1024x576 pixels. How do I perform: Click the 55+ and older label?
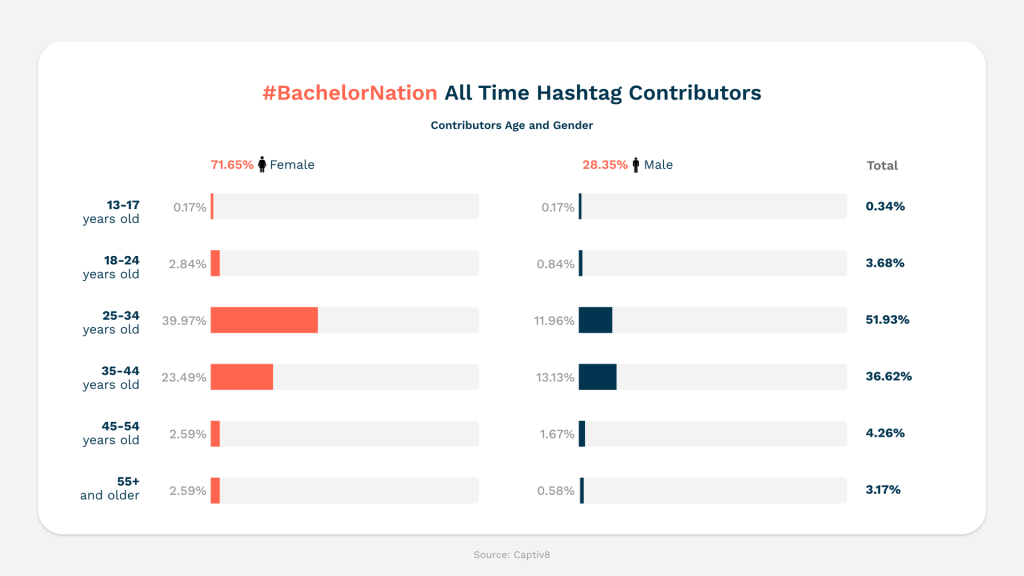pyautogui.click(x=110, y=488)
